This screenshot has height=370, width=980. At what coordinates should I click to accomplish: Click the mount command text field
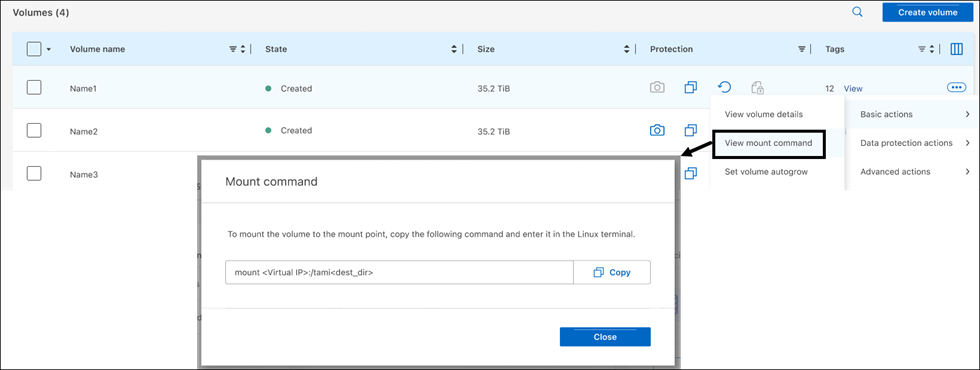tap(399, 272)
